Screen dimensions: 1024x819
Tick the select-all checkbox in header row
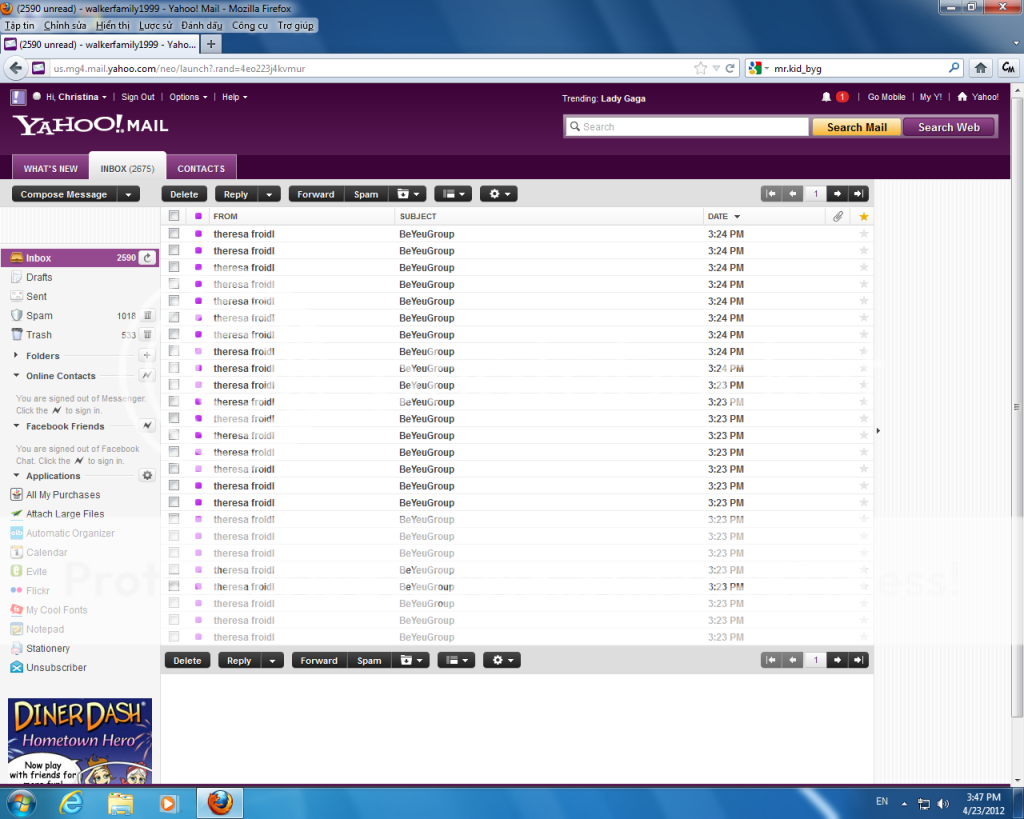174,216
